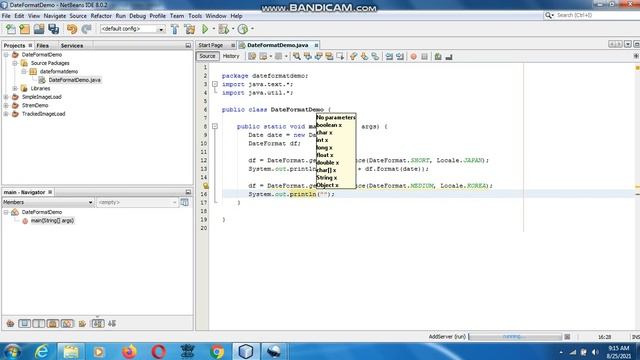This screenshot has width=640, height=360.
Task: Toggle Show Inner Classes in Navigator
Action: pos(67,324)
